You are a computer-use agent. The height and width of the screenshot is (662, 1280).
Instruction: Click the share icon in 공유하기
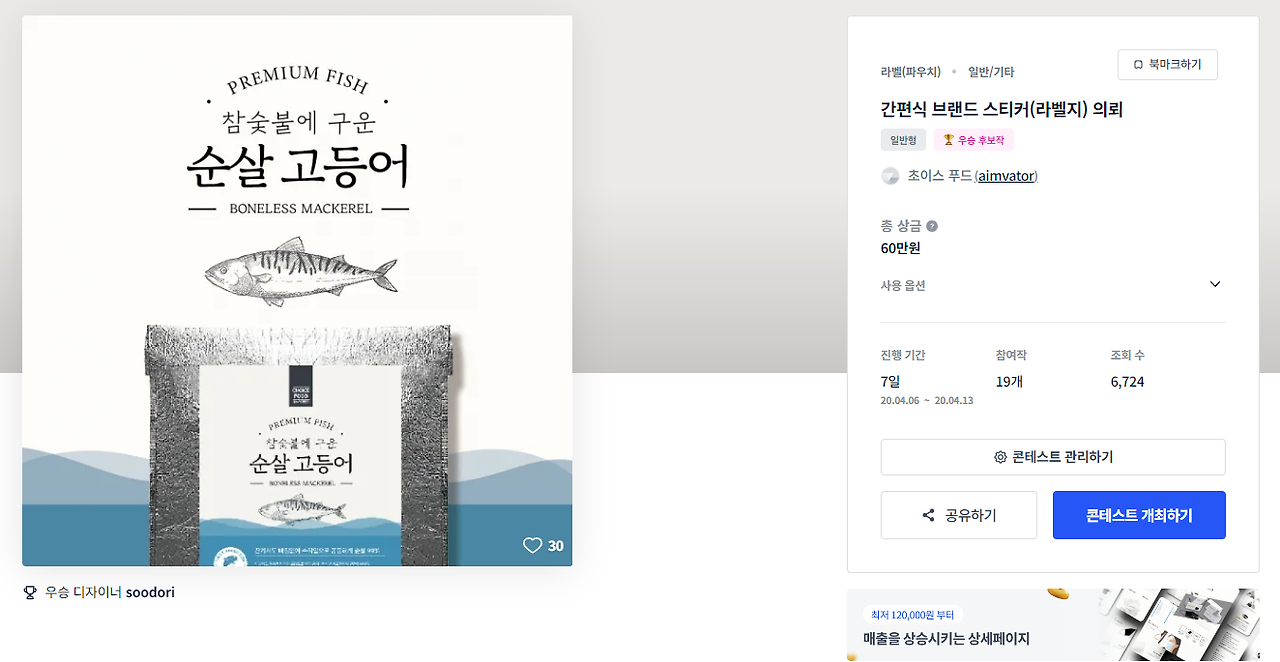[928, 516]
